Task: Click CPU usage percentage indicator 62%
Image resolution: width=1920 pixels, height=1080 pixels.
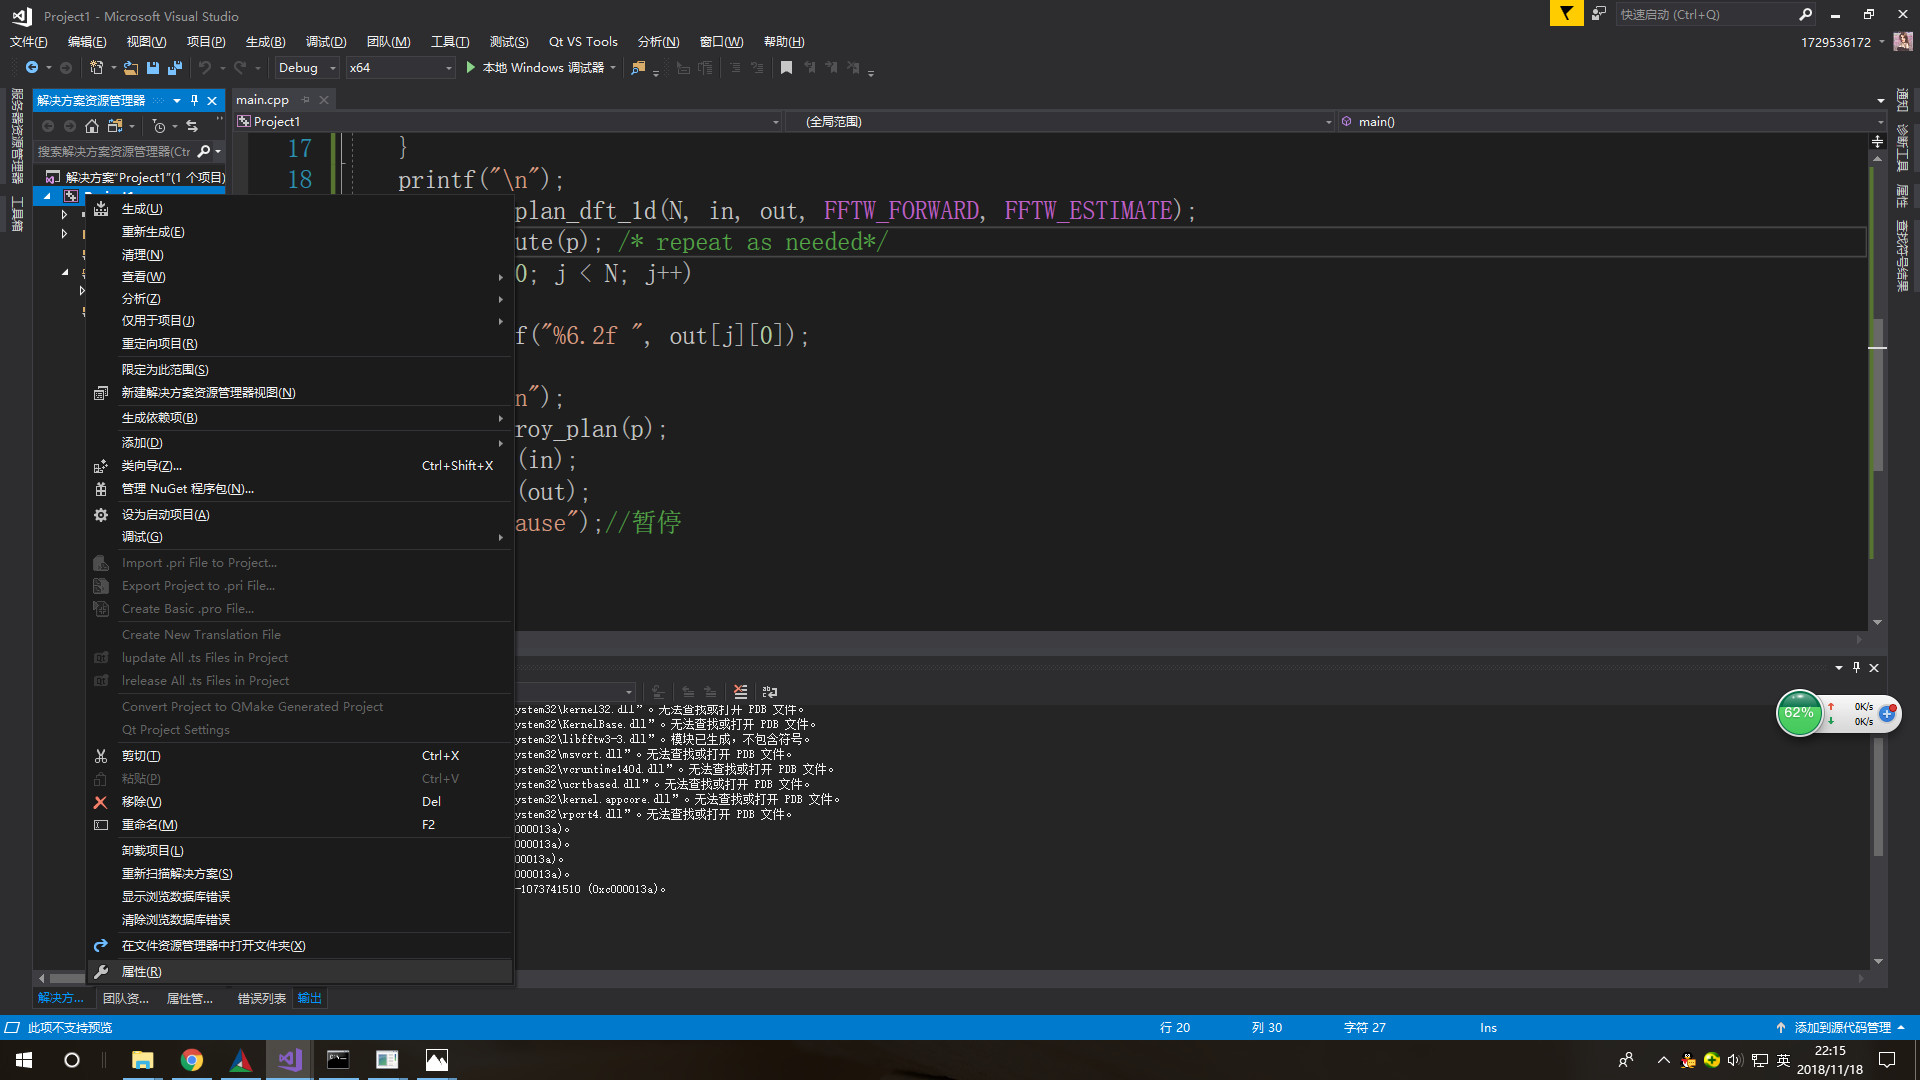Action: [x=1799, y=715]
